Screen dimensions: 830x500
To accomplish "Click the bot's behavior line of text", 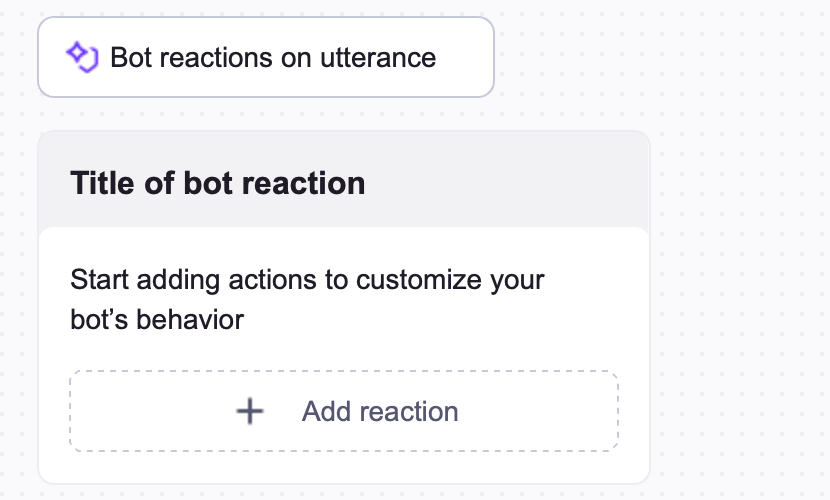I will click(x=157, y=321).
